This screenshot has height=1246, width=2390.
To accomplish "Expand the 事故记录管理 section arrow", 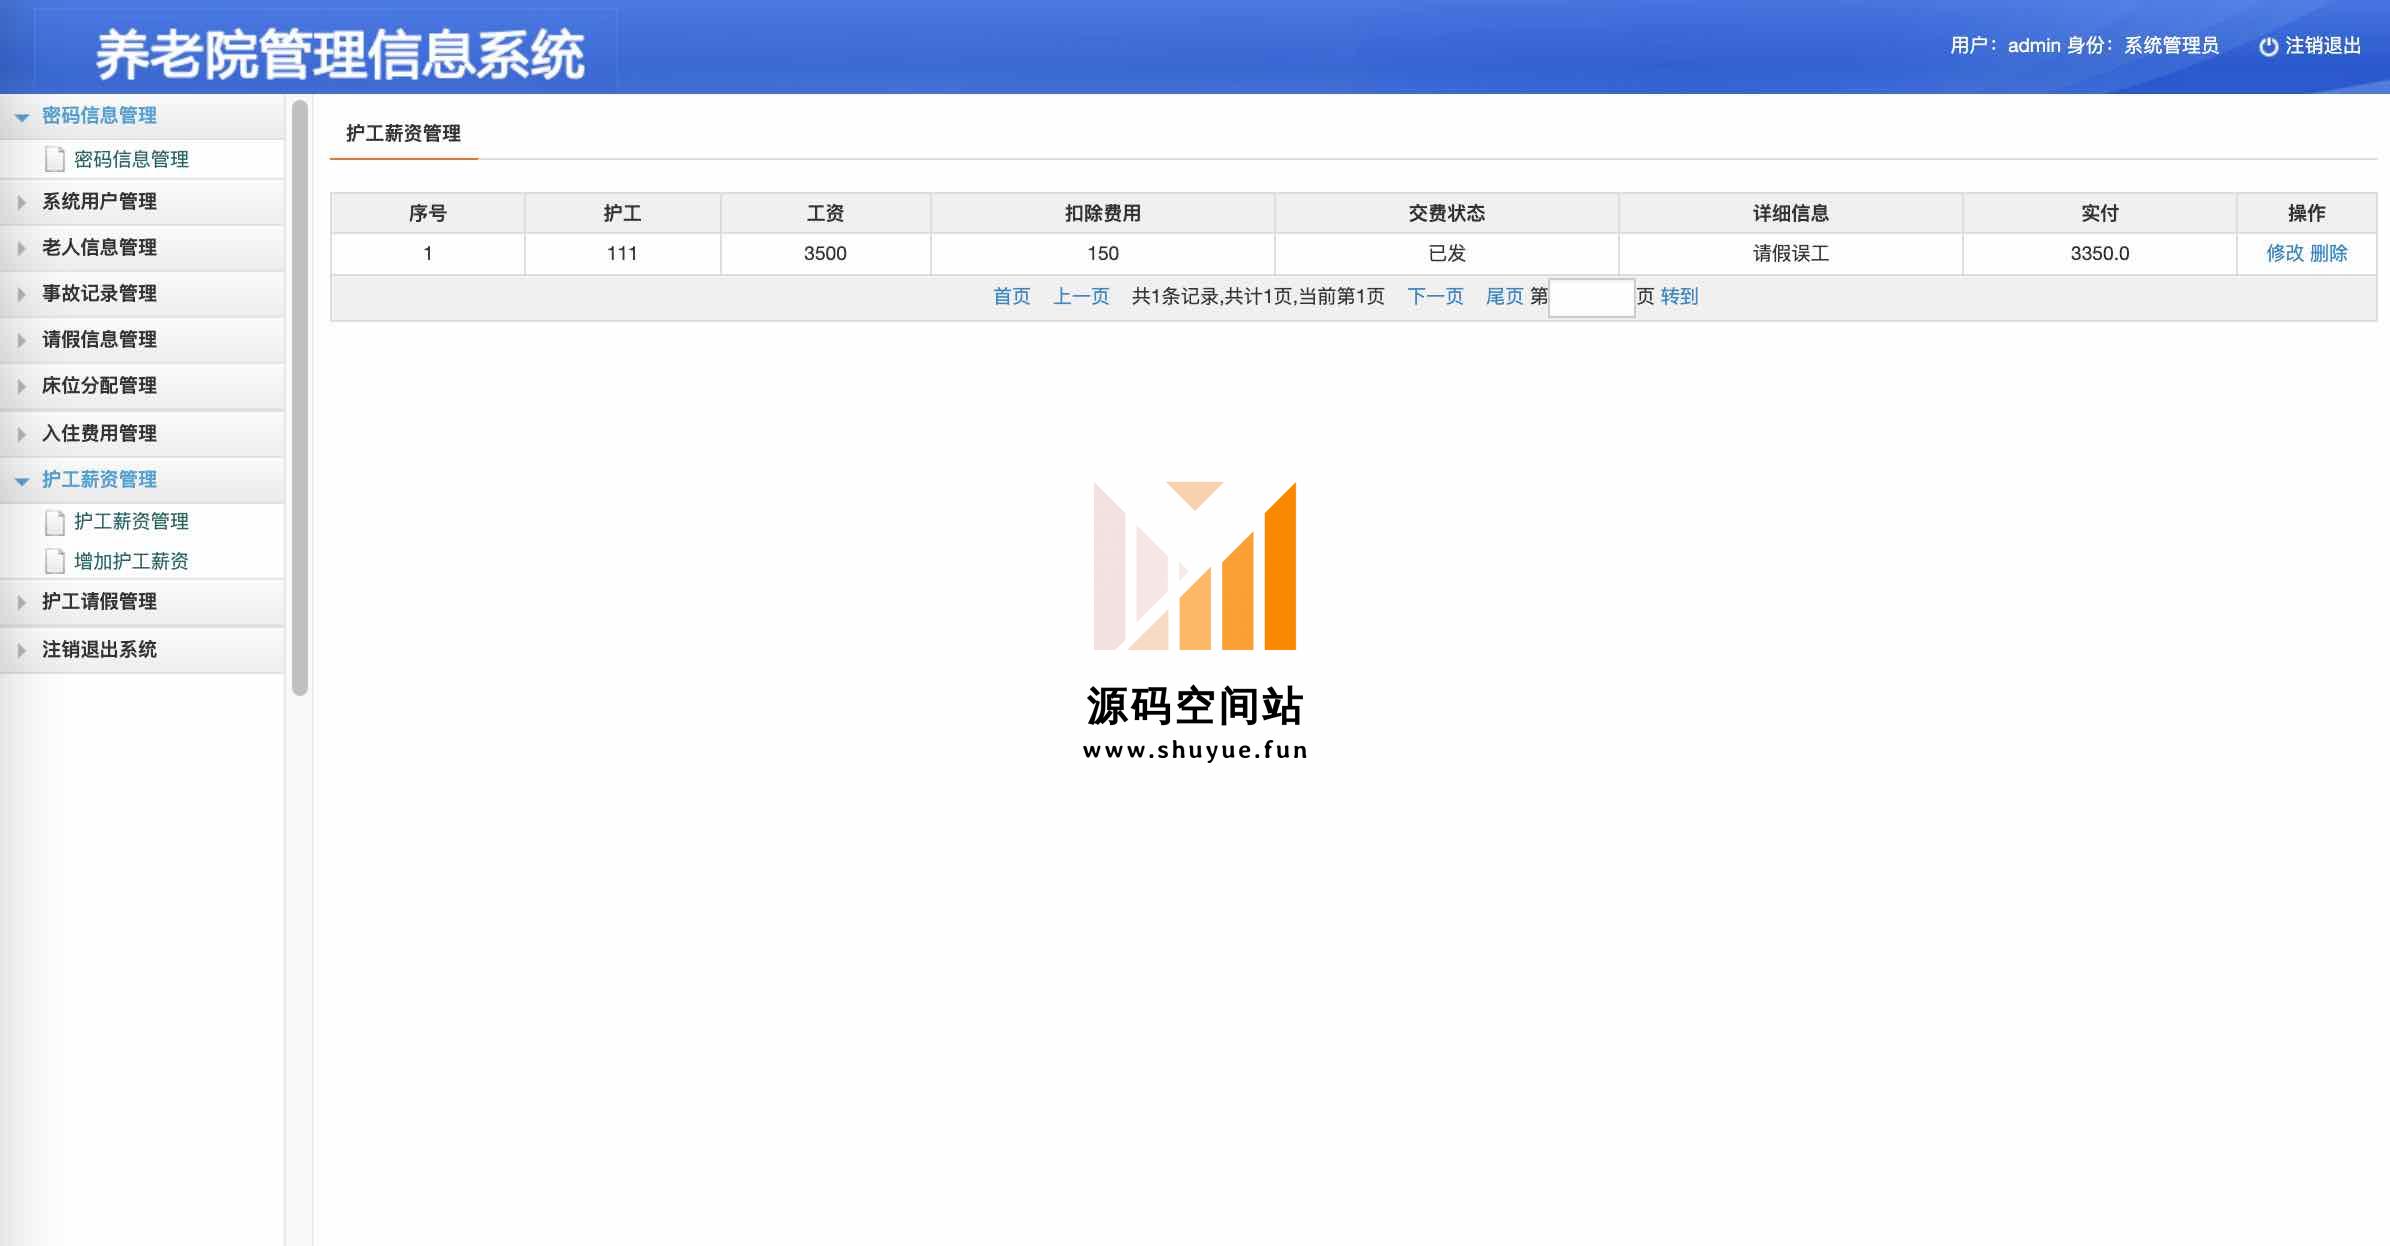I will click(21, 294).
